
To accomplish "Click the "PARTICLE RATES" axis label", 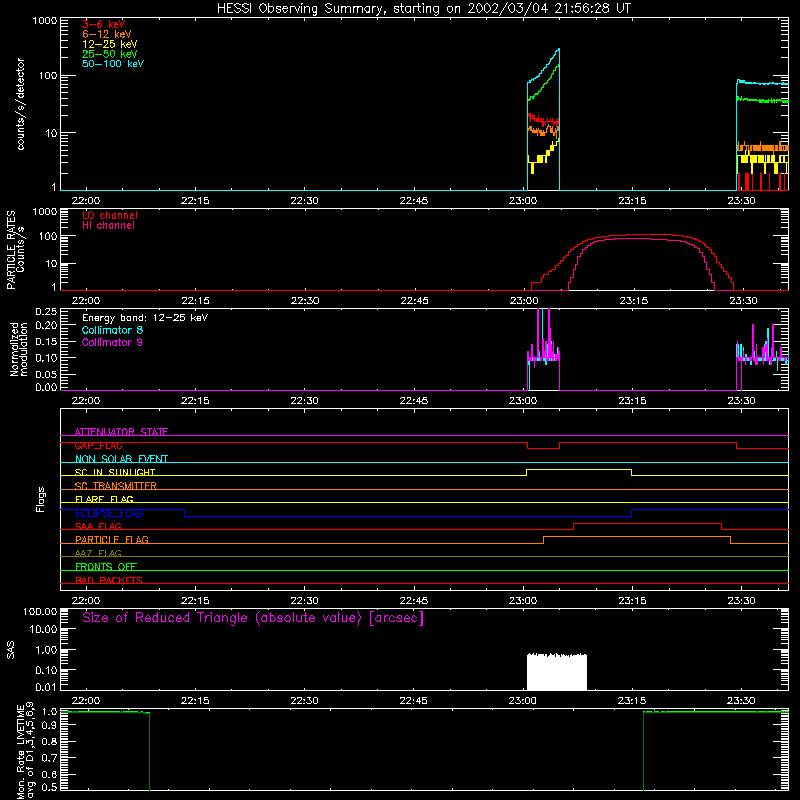I will coord(11,250).
